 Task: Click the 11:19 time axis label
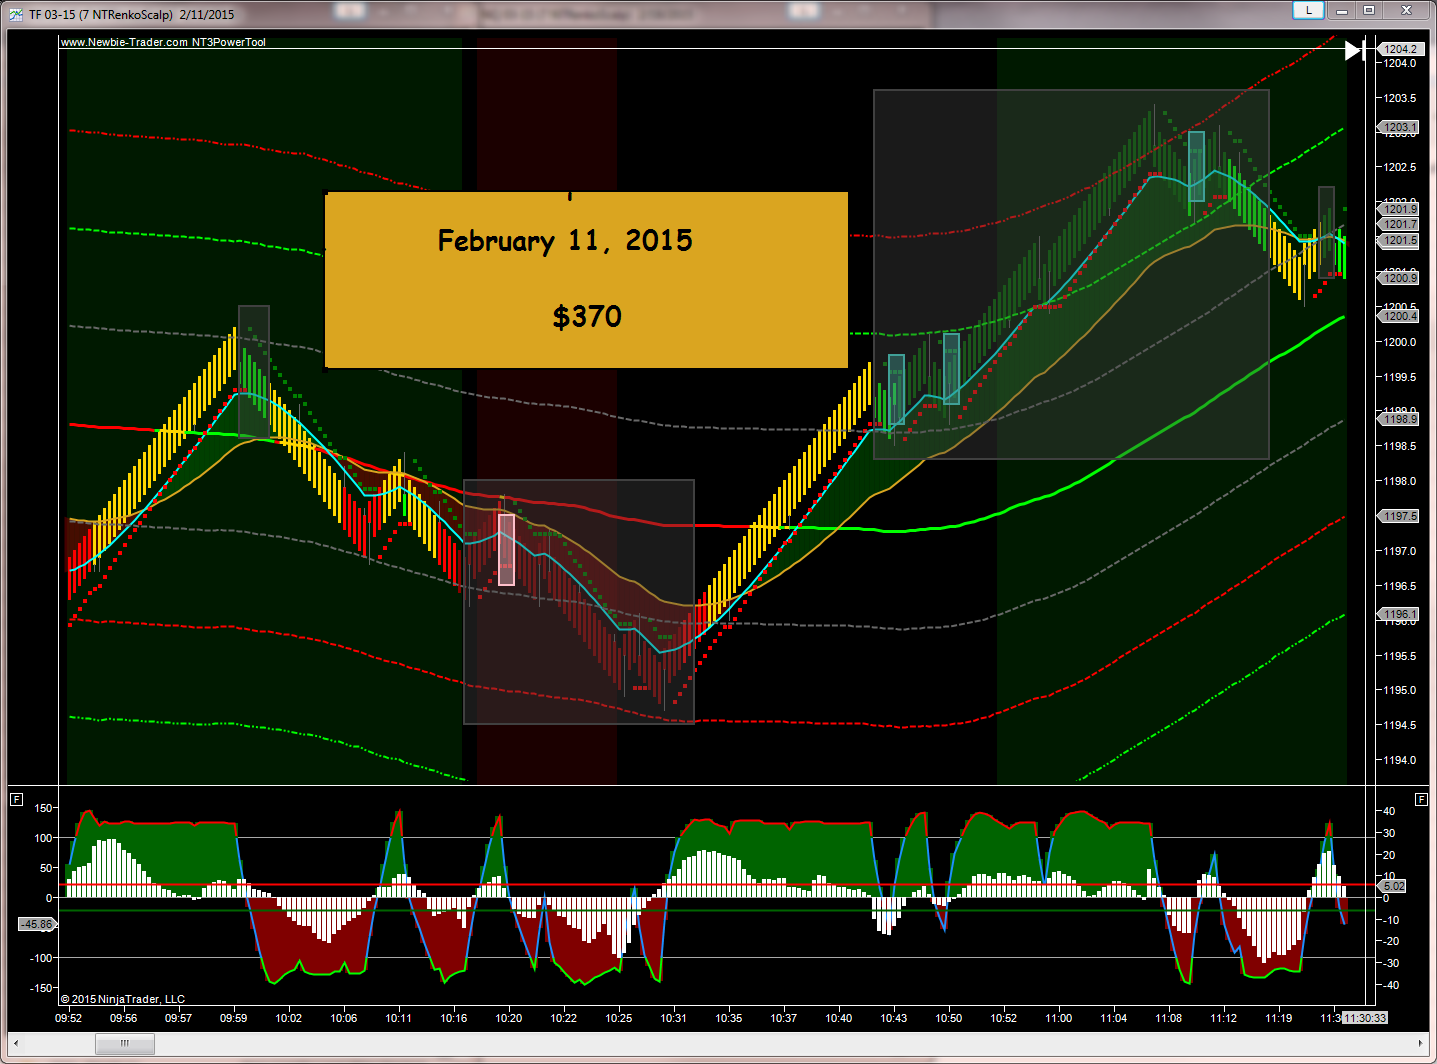coord(1279,1018)
